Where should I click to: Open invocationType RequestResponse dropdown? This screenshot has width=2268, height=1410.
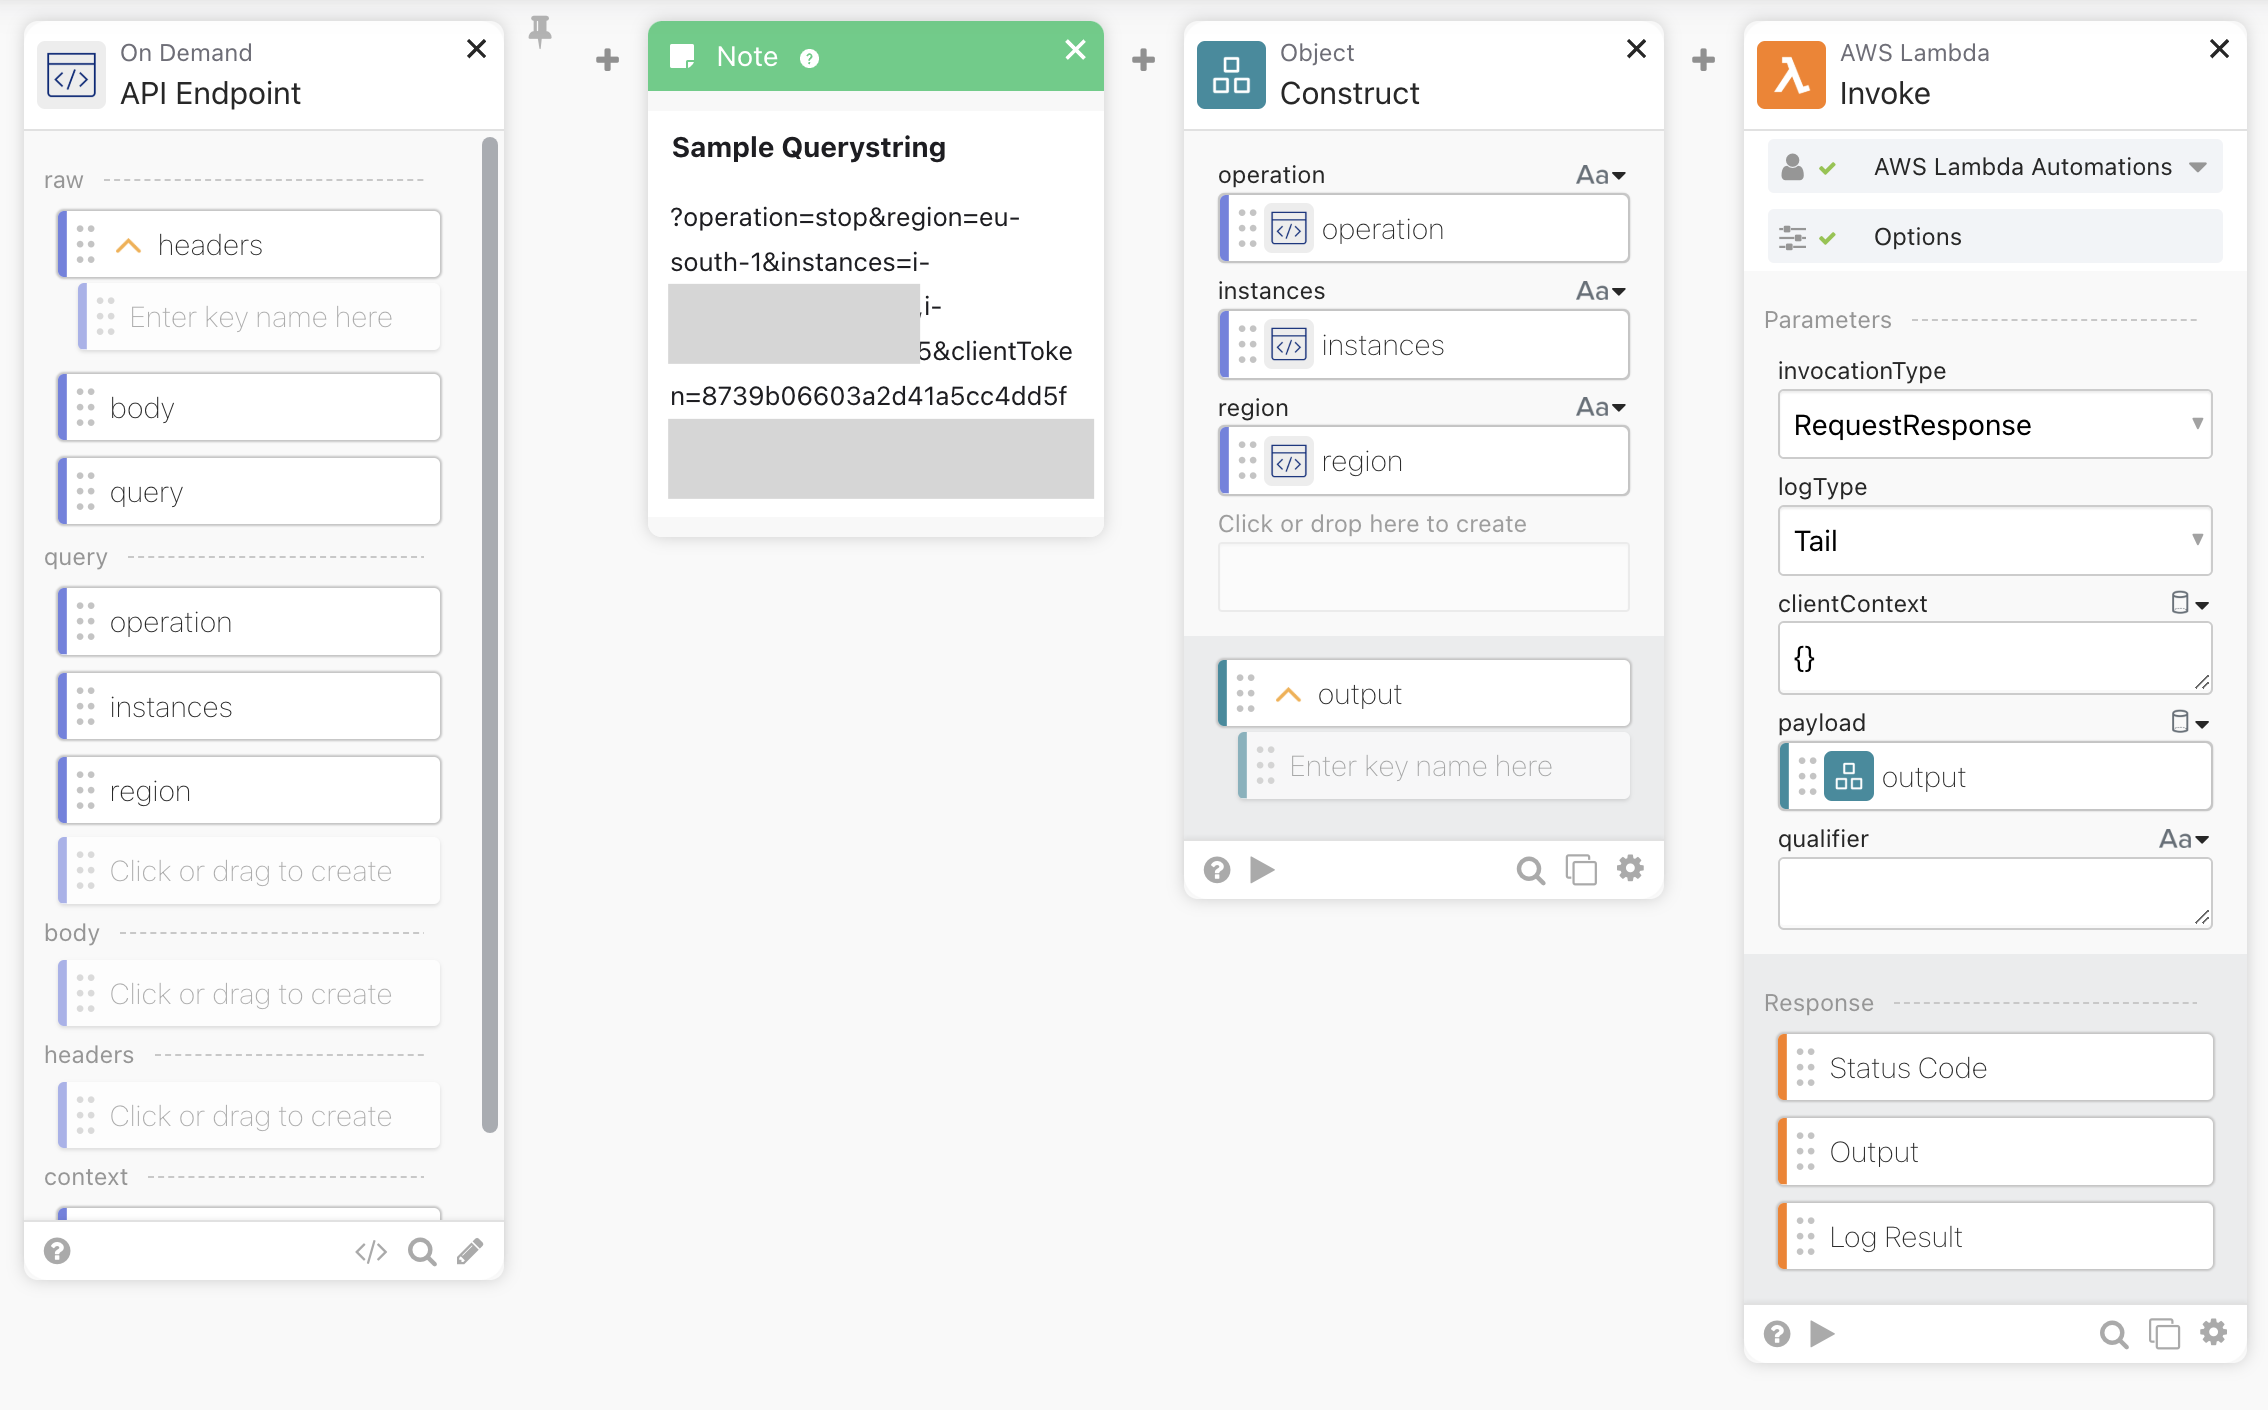click(1994, 425)
